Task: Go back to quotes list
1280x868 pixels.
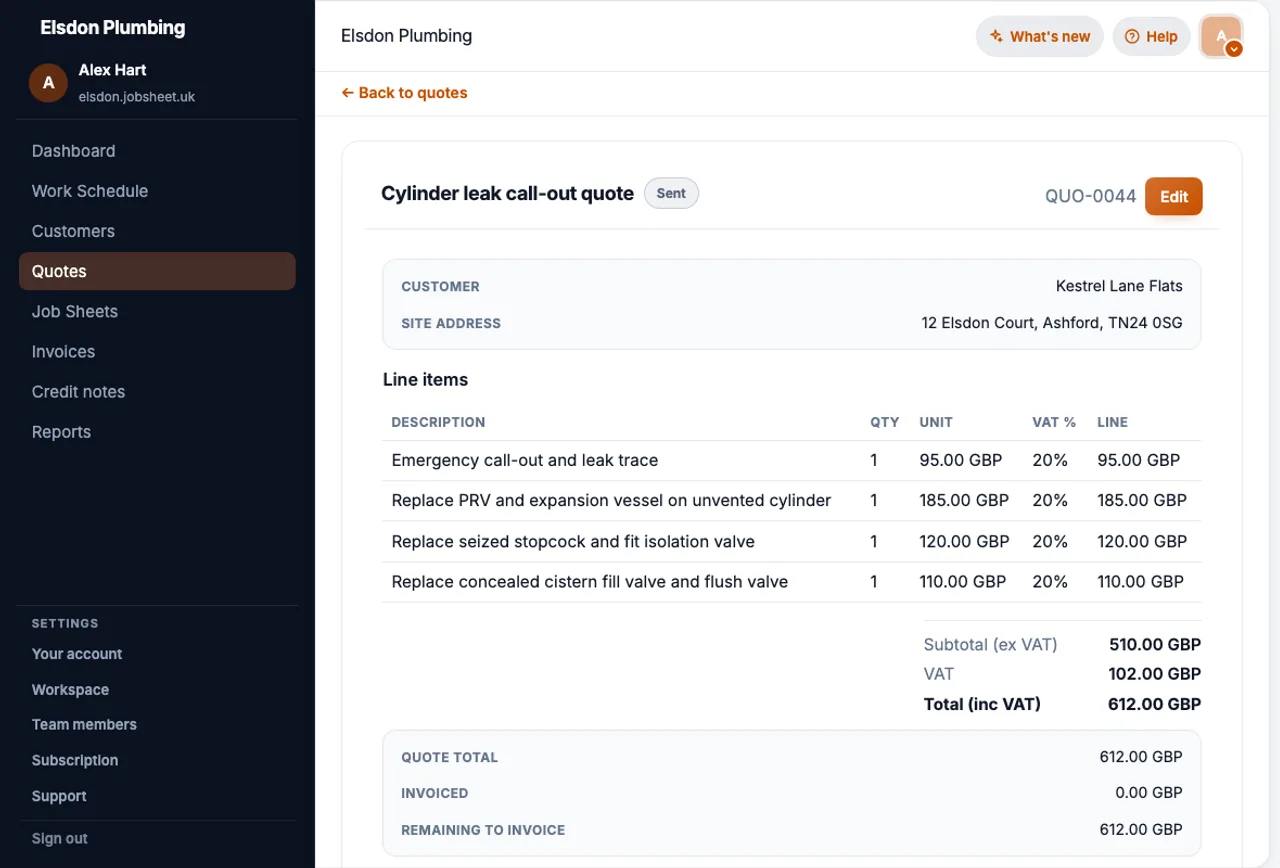Action: point(404,93)
